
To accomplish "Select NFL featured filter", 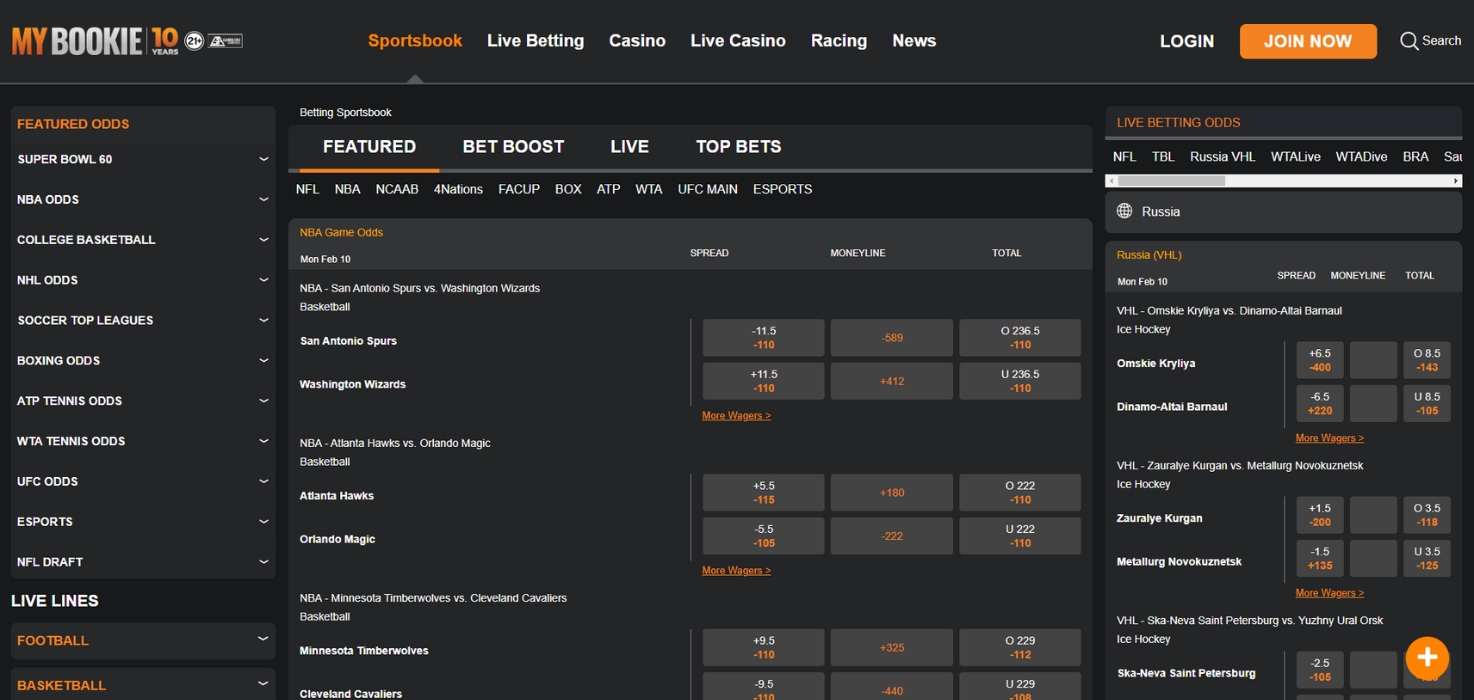I will (x=307, y=189).
